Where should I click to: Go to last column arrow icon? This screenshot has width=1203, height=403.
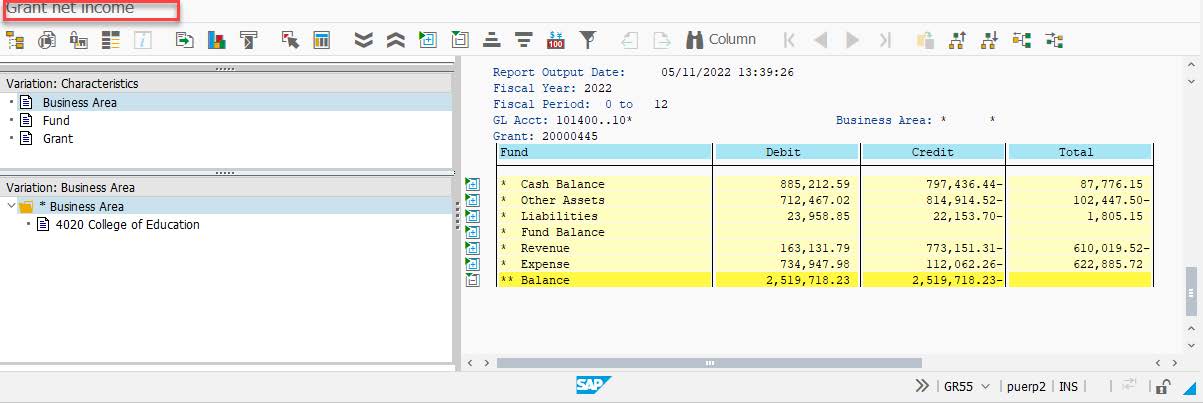pos(884,40)
